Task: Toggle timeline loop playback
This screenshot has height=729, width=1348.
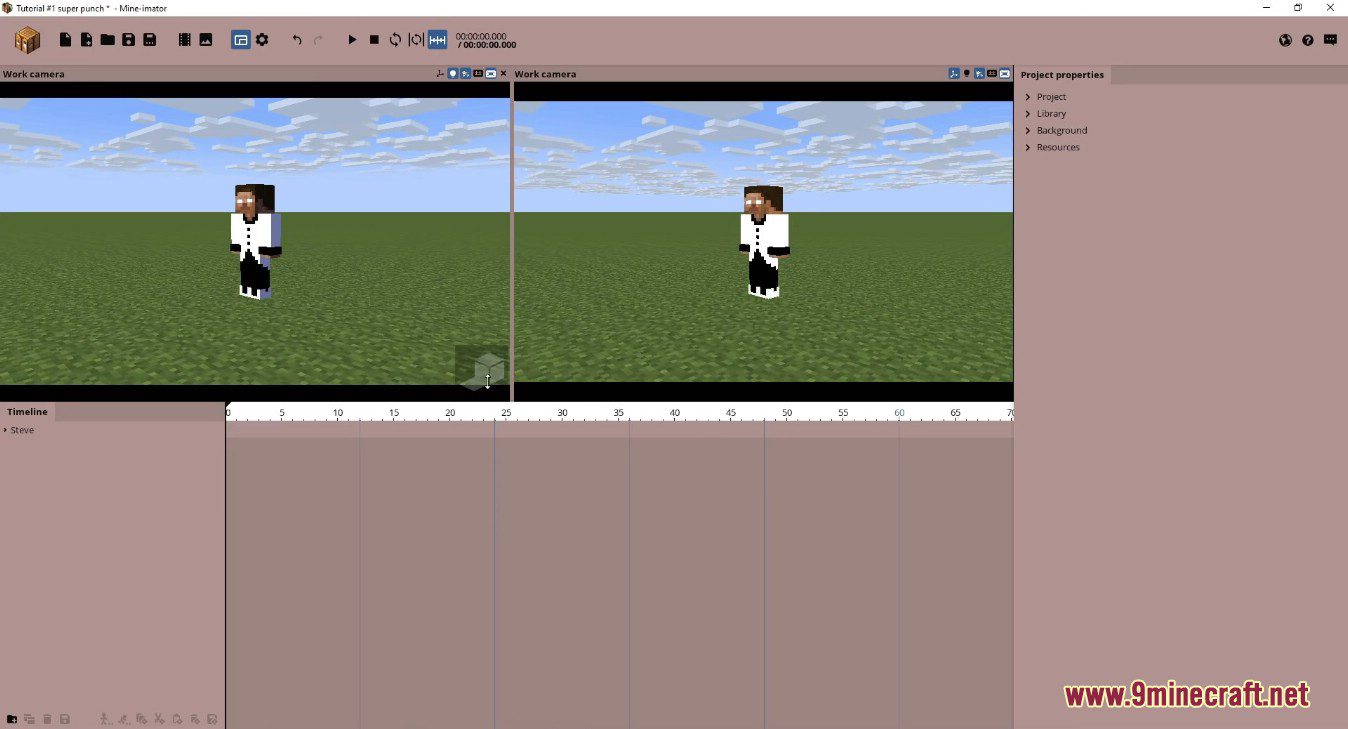Action: click(x=395, y=40)
